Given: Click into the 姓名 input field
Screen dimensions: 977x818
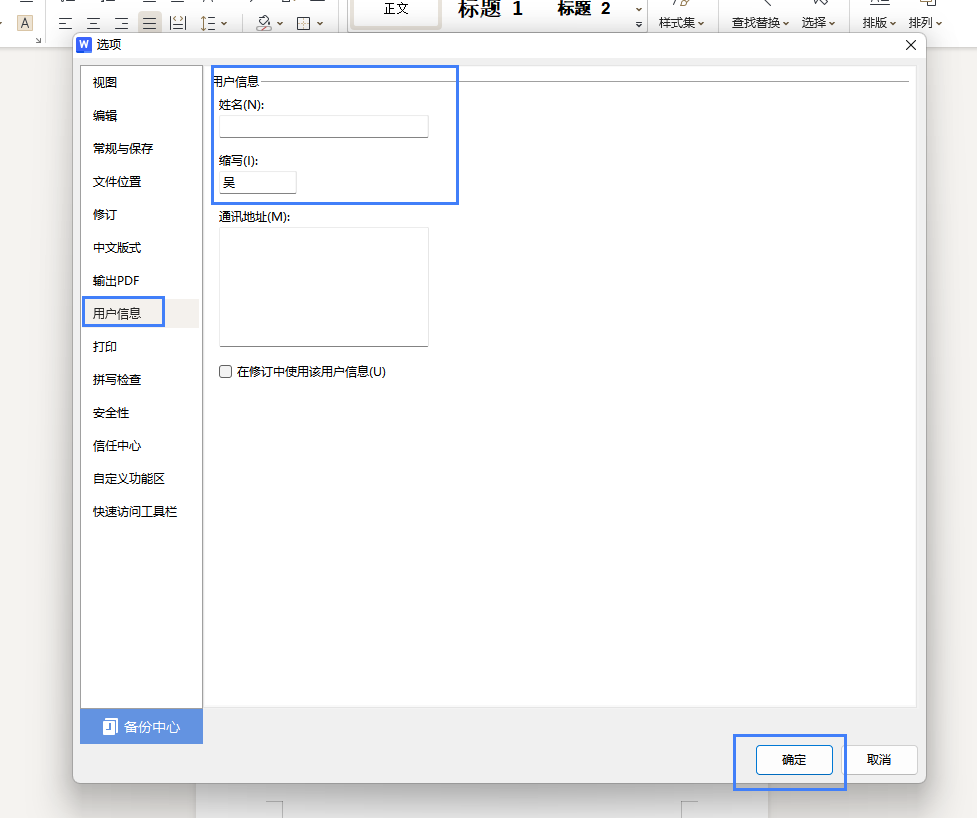Looking at the screenshot, I should 323,126.
